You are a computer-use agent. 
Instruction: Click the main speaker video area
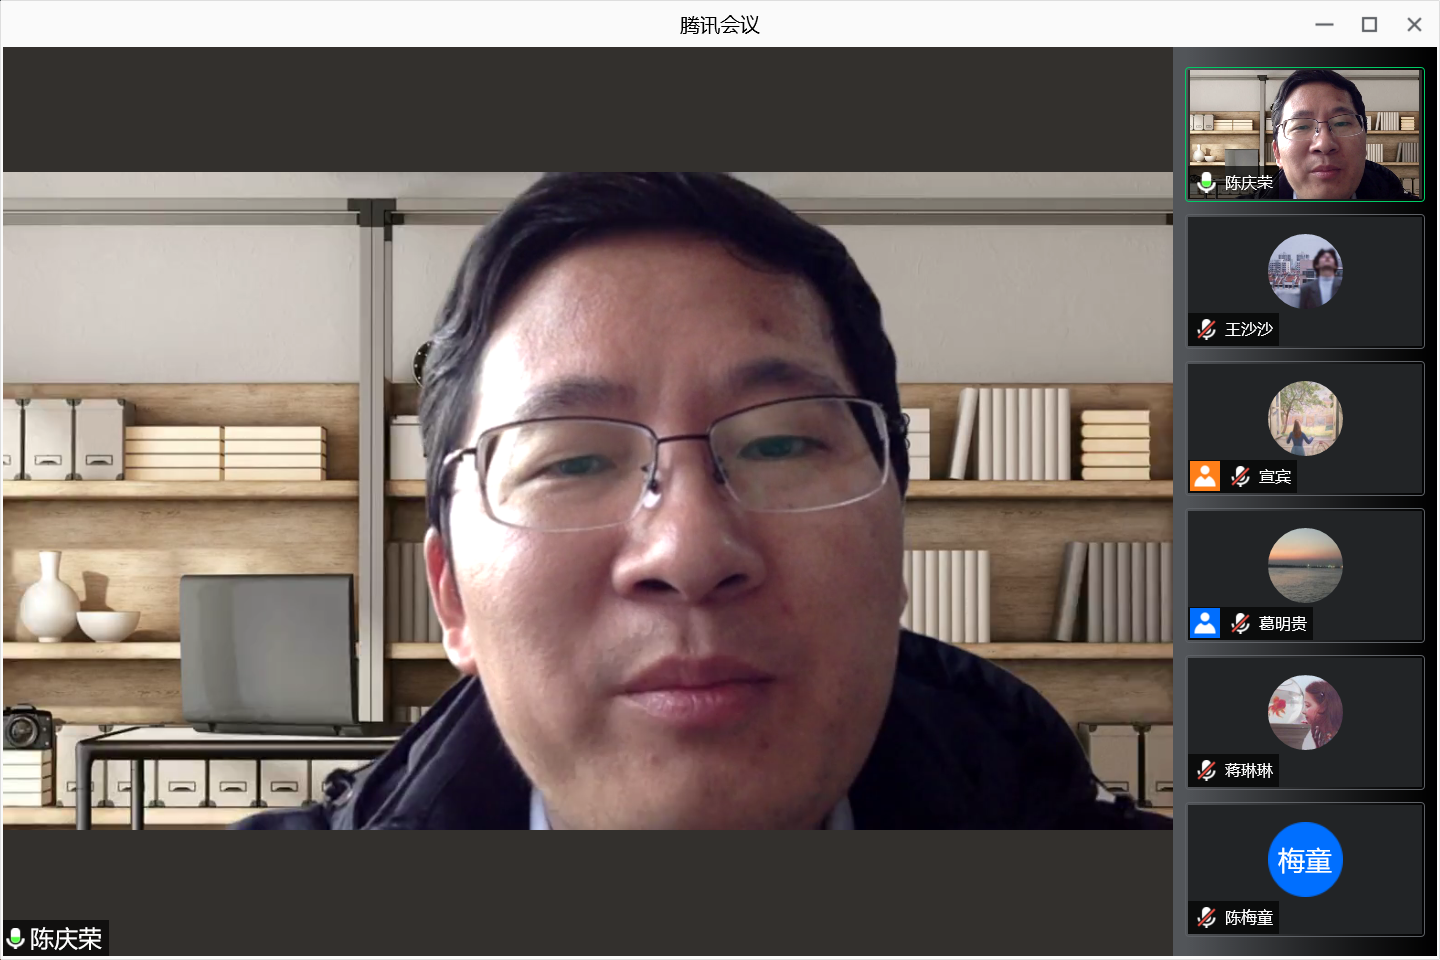(x=587, y=500)
